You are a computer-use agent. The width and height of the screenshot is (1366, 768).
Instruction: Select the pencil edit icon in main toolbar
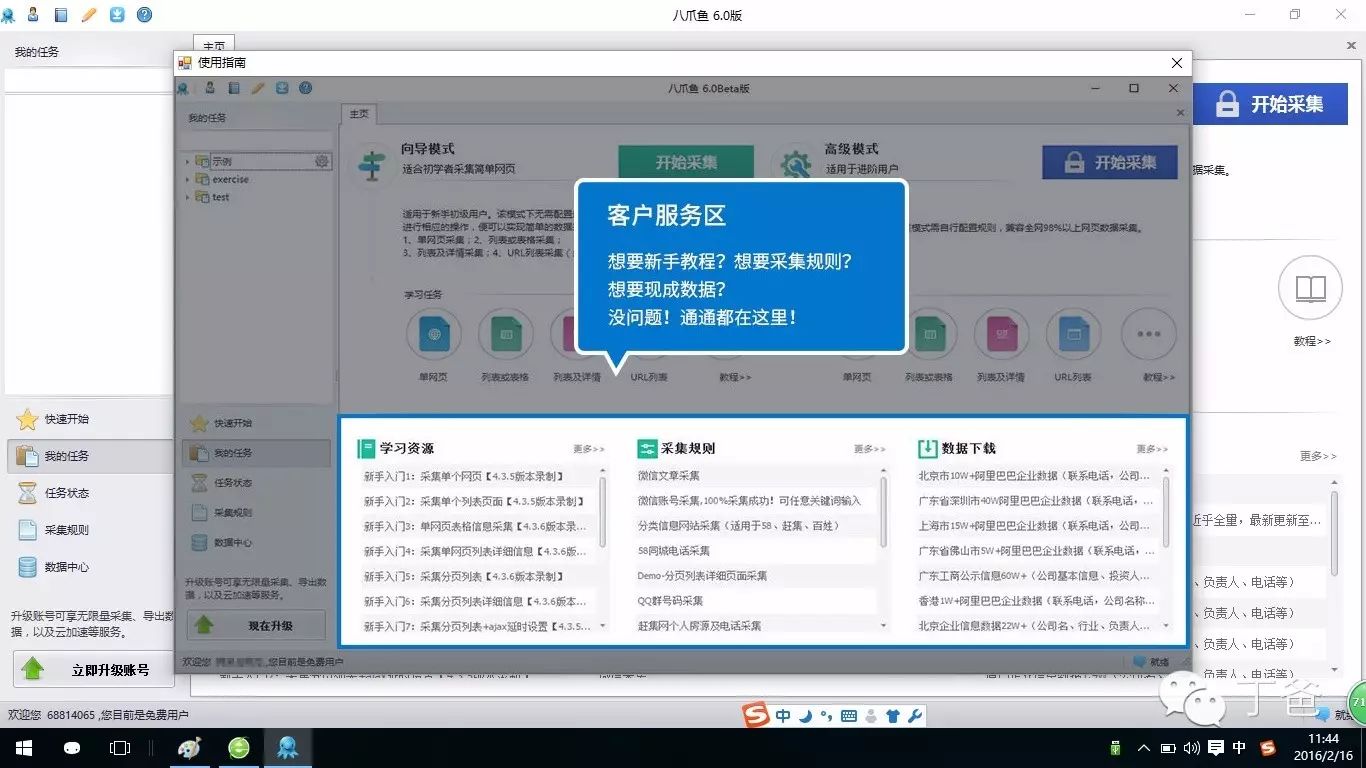[x=89, y=15]
